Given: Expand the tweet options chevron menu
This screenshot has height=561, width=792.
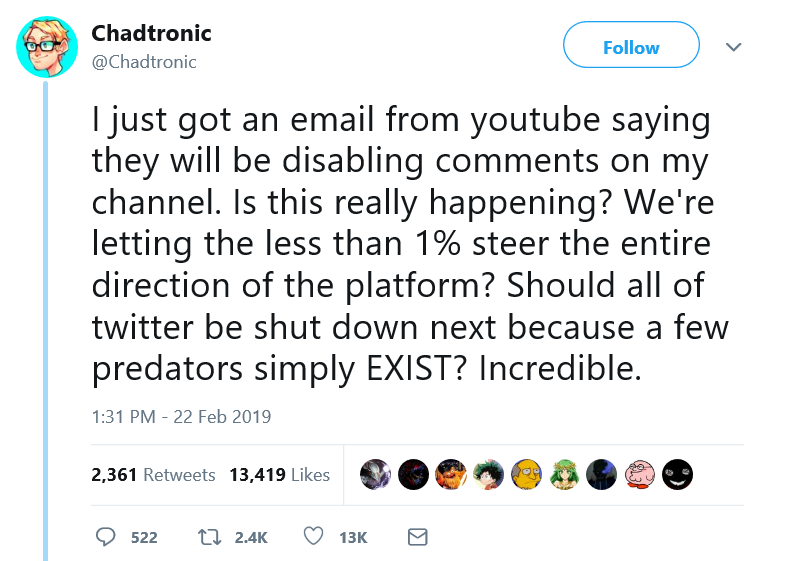Looking at the screenshot, I should (733, 47).
